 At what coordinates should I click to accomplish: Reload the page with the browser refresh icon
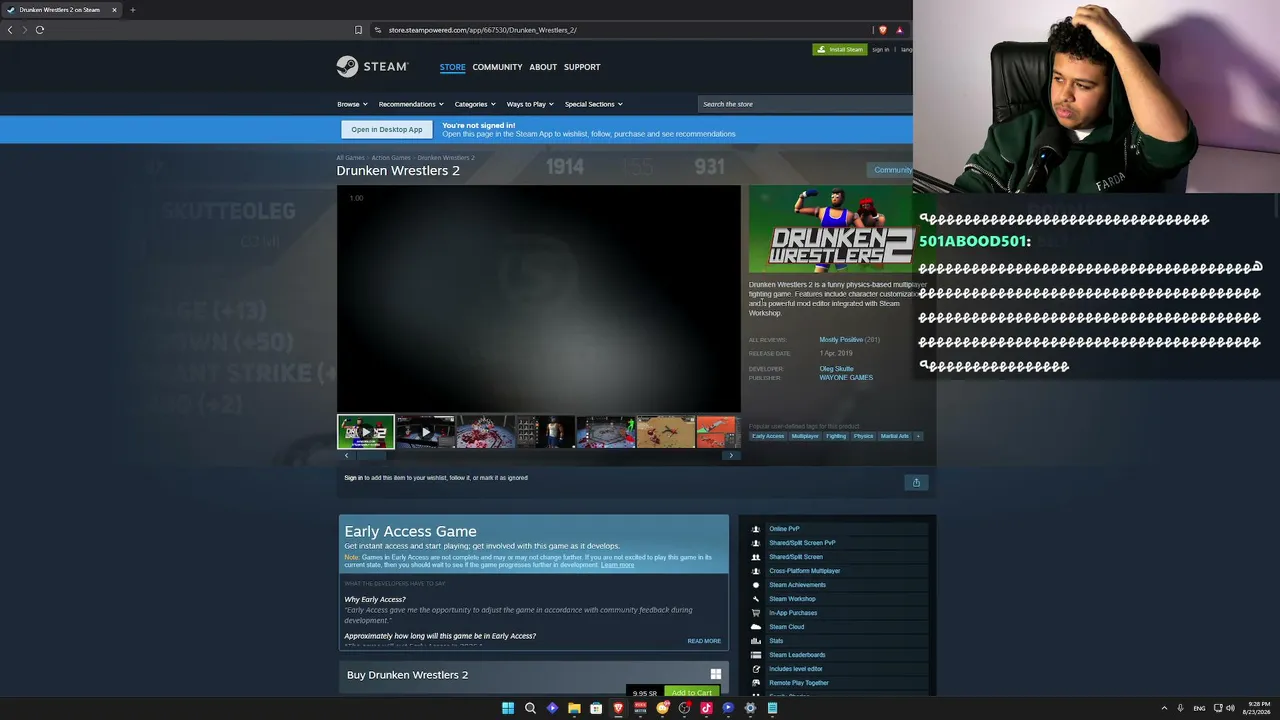pyautogui.click(x=40, y=30)
